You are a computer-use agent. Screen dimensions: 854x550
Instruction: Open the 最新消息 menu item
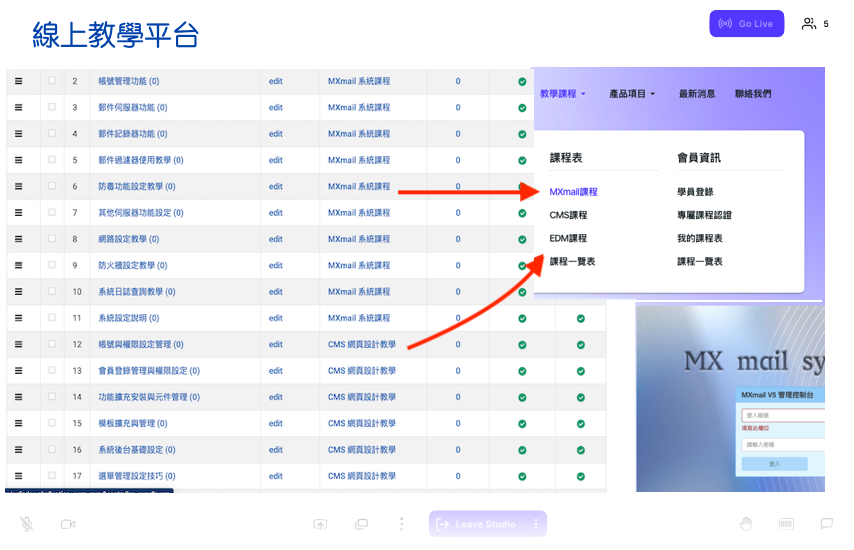pos(697,94)
